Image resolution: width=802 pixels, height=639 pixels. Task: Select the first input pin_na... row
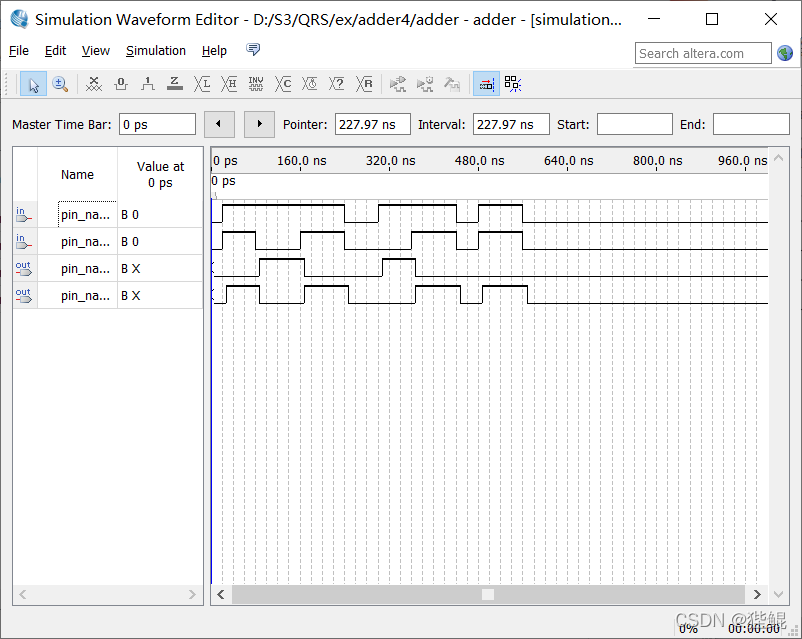108,214
